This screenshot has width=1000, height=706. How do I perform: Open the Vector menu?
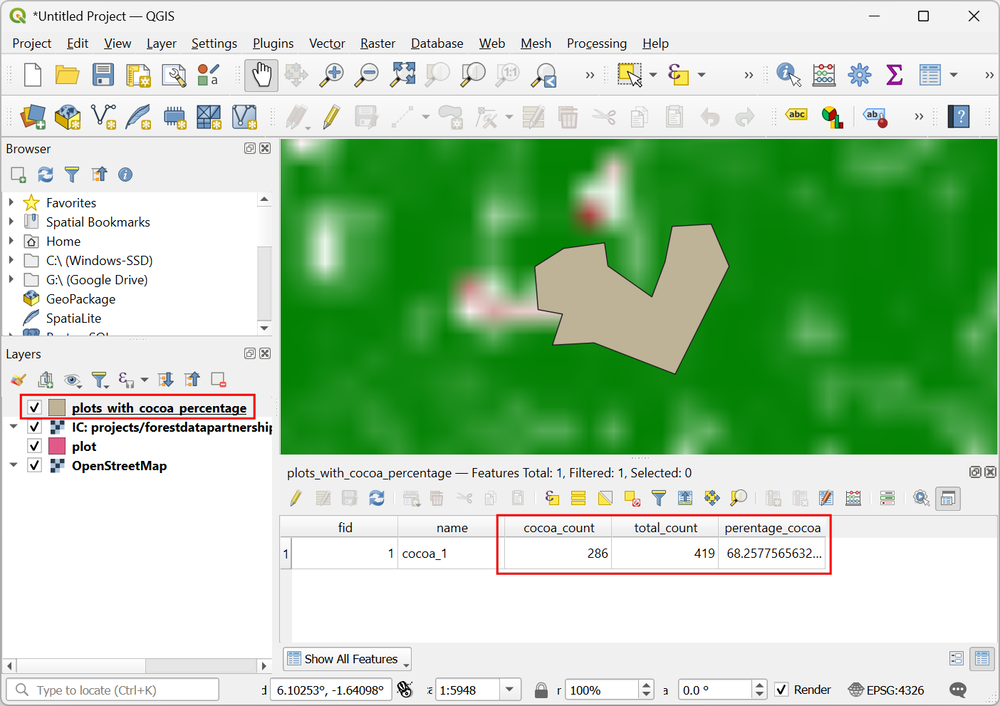click(x=327, y=43)
